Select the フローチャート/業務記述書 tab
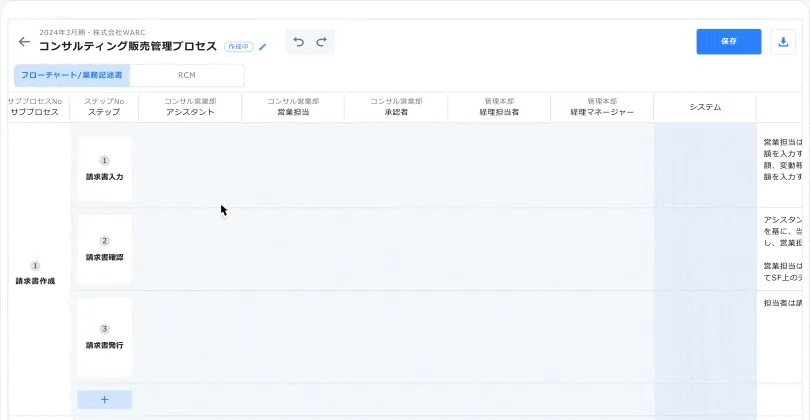 73,75
